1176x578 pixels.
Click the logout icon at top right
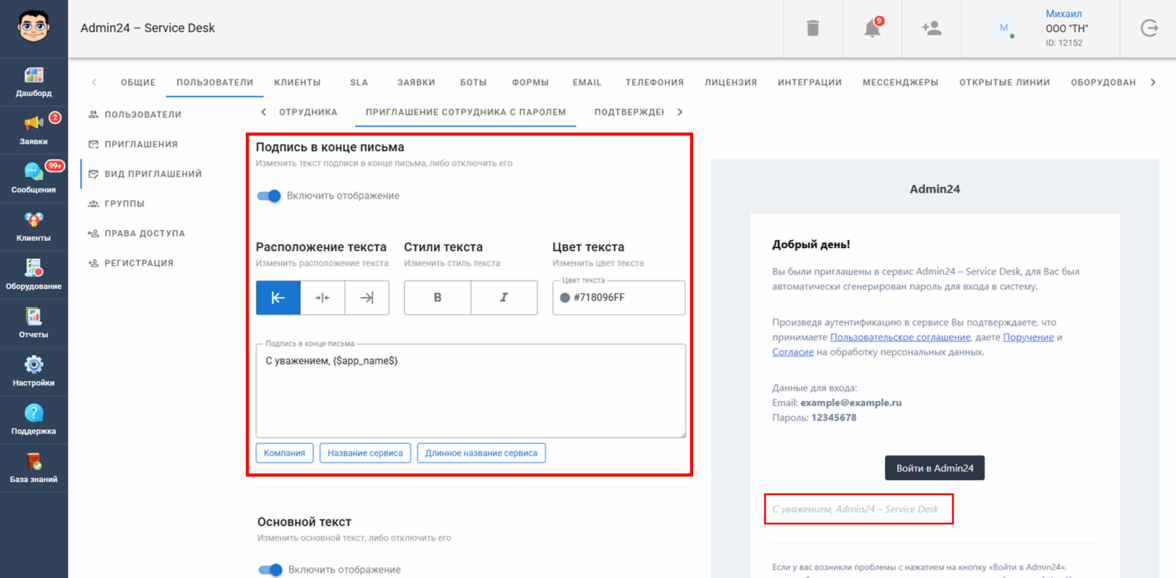(1149, 28)
